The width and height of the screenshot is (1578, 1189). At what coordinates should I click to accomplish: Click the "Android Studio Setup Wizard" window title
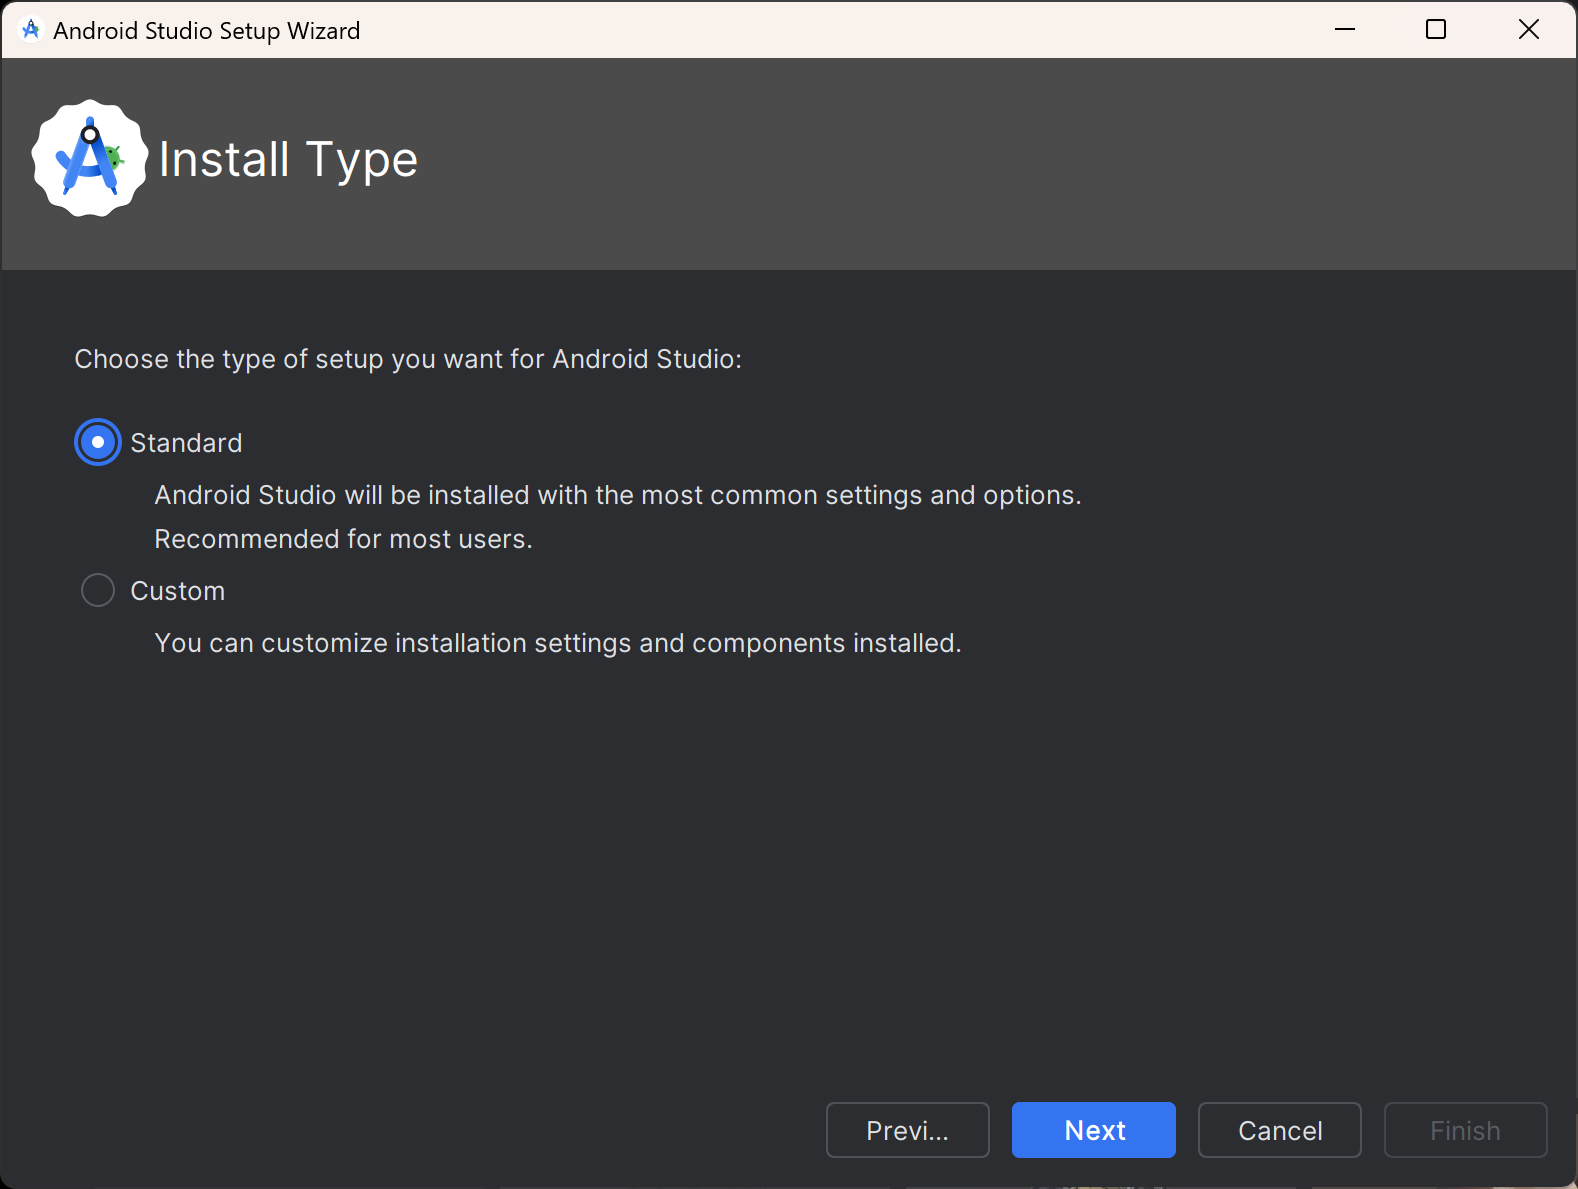point(206,31)
